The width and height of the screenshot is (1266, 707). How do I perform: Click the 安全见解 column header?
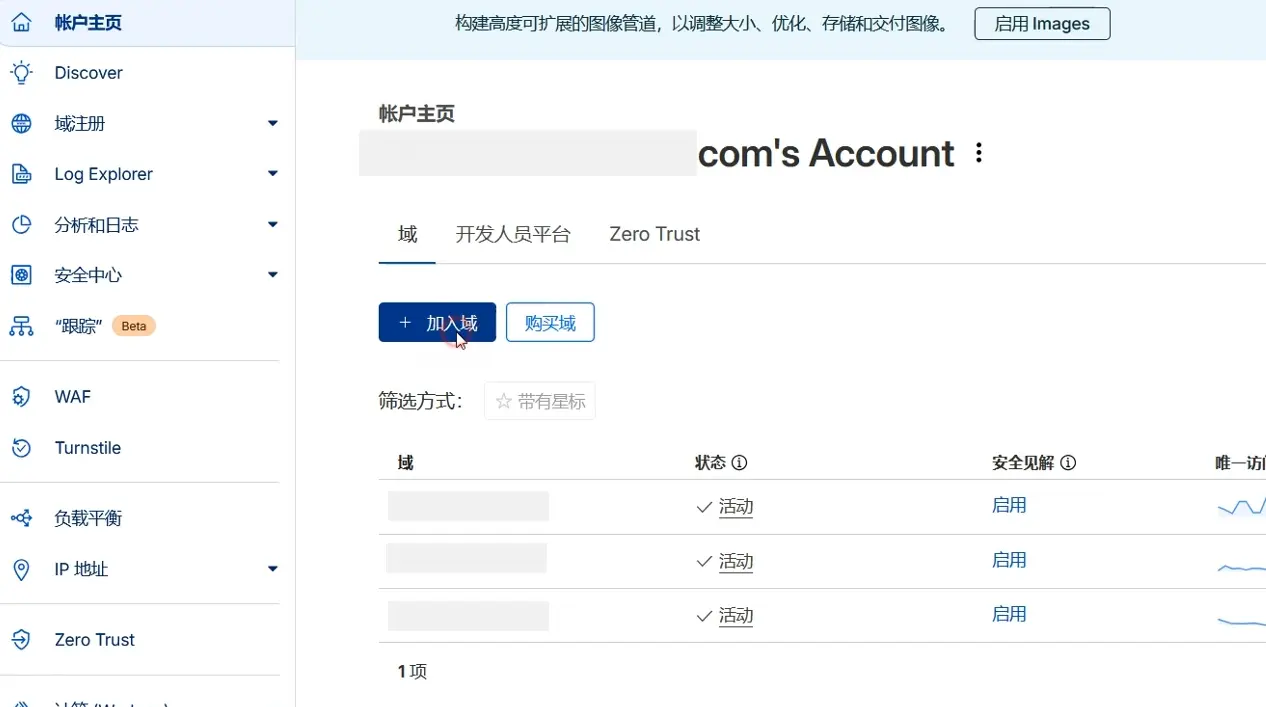pyautogui.click(x=1023, y=463)
